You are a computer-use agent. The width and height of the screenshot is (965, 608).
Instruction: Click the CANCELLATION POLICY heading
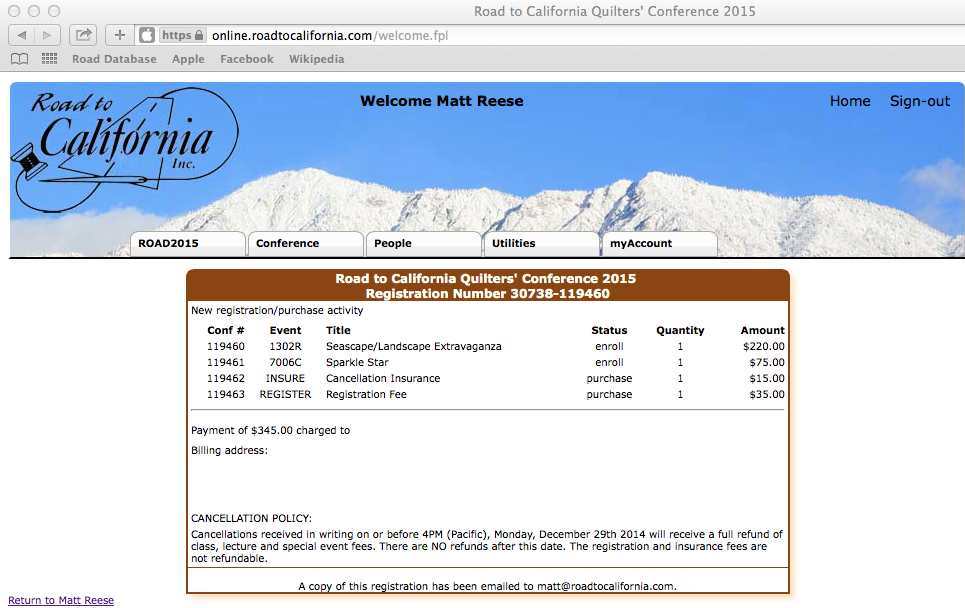(251, 518)
